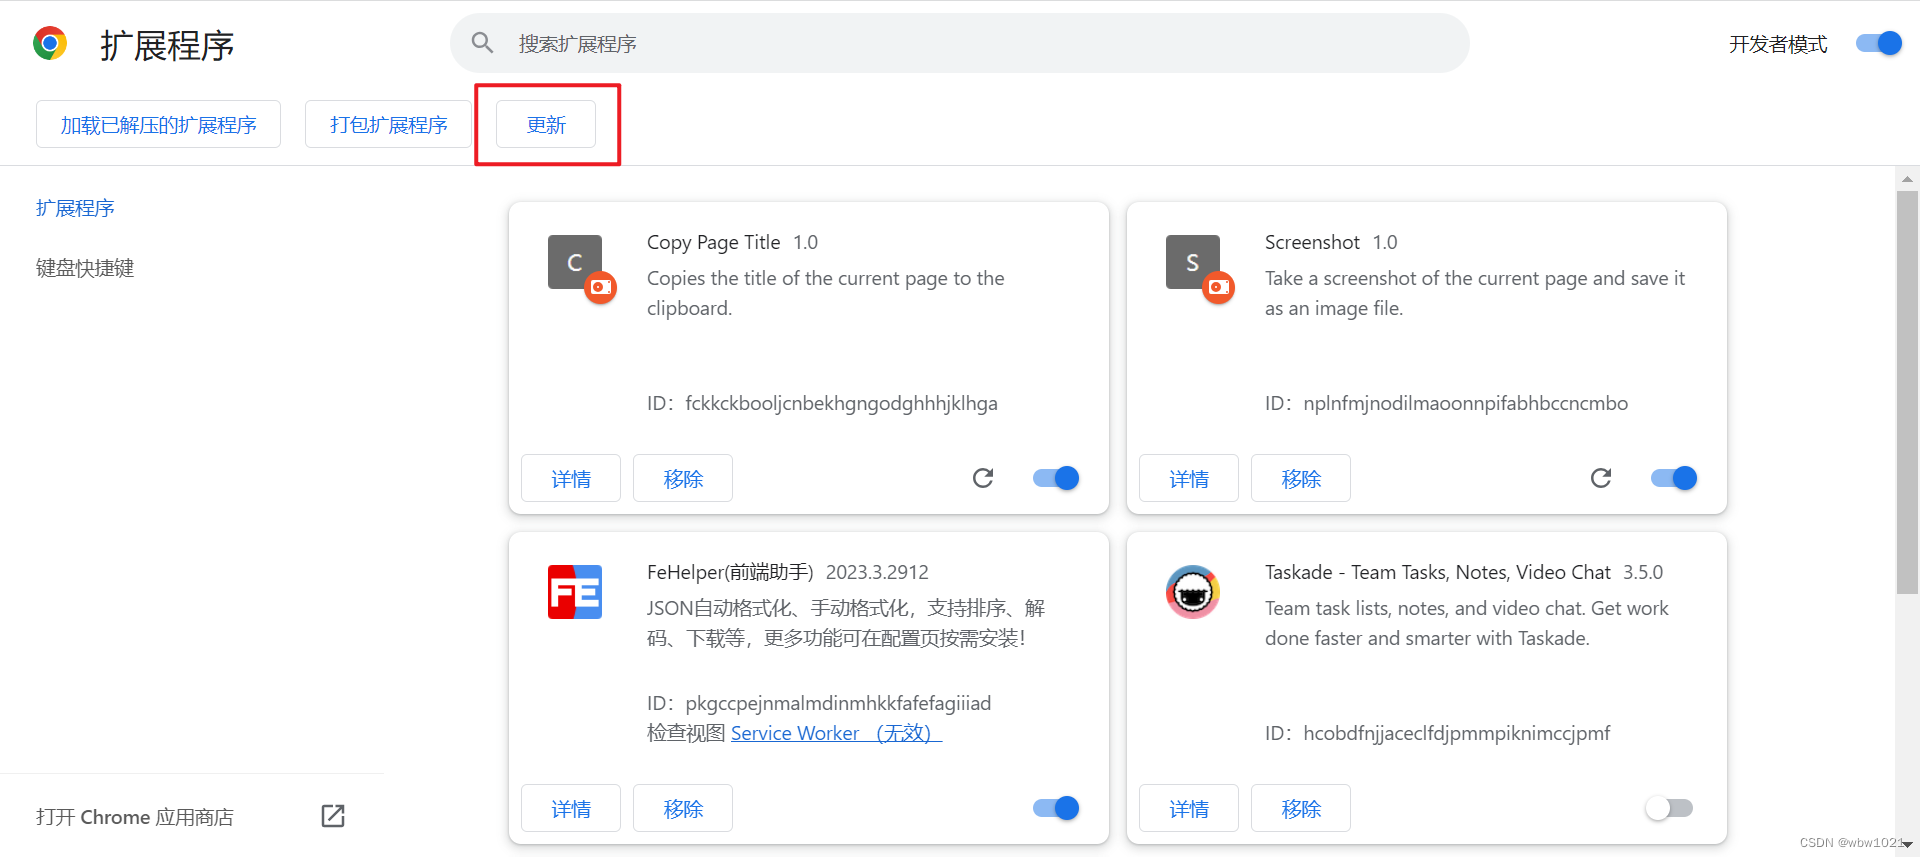Open 键盘快捷键 sidebar section
The image size is (1920, 857).
pyautogui.click(x=85, y=268)
